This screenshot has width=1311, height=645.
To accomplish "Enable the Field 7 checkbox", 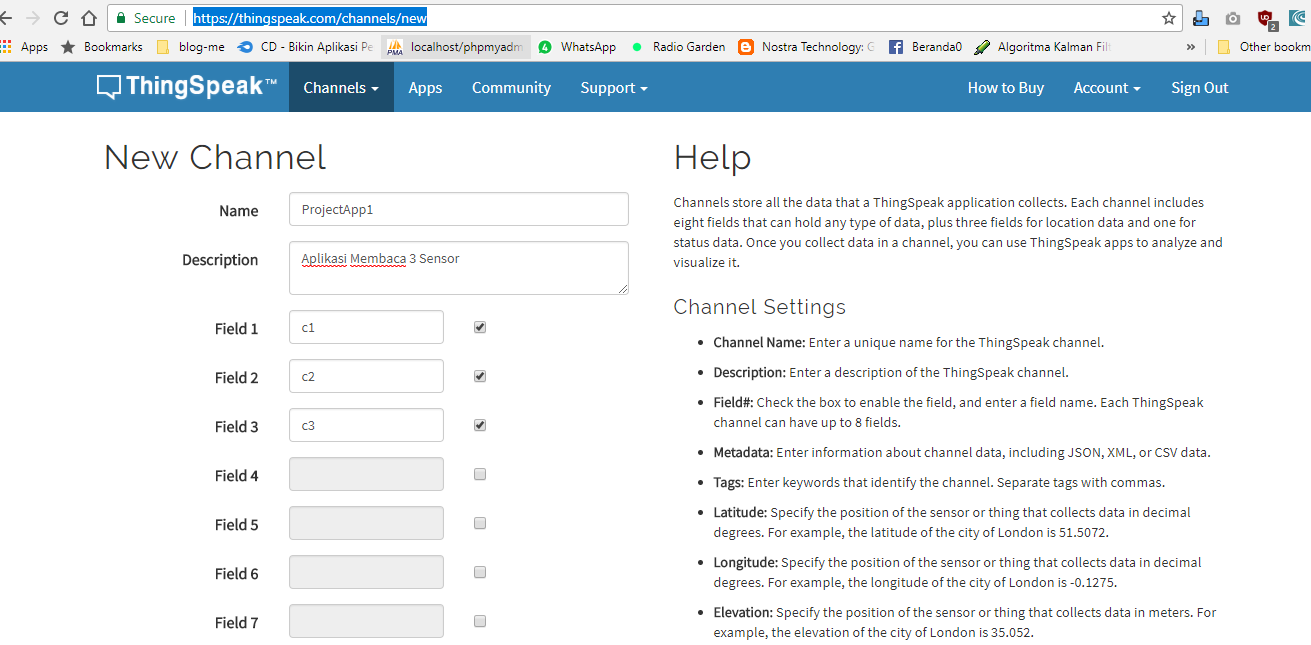I will tap(480, 621).
